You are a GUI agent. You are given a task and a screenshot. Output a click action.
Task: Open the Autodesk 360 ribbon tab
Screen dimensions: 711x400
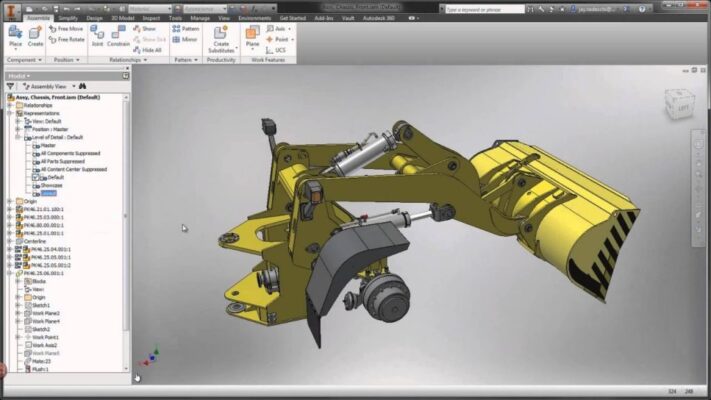click(378, 18)
